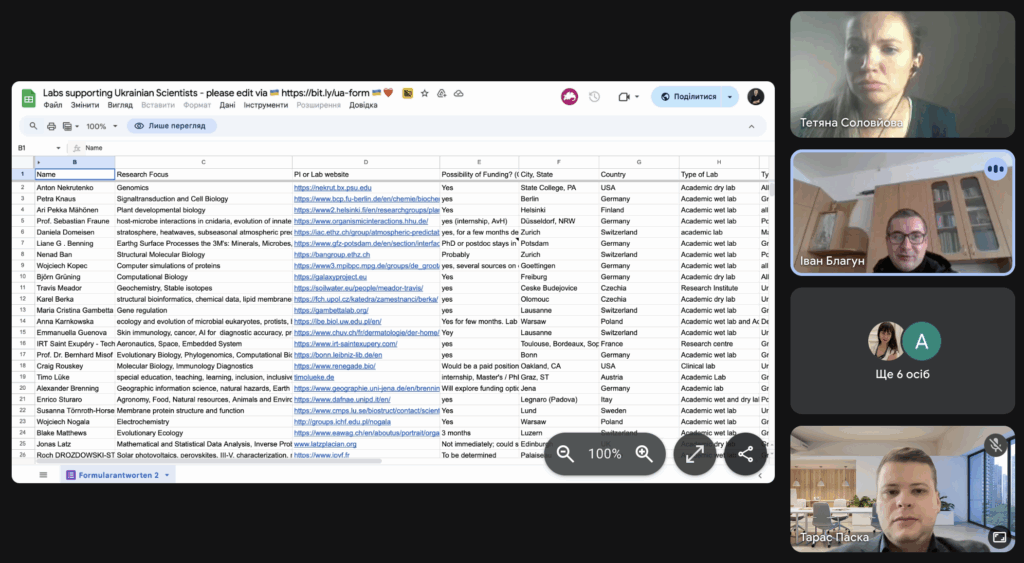Open the 100% zoom dropdown in toolbar
1024x563 pixels.
102,126
